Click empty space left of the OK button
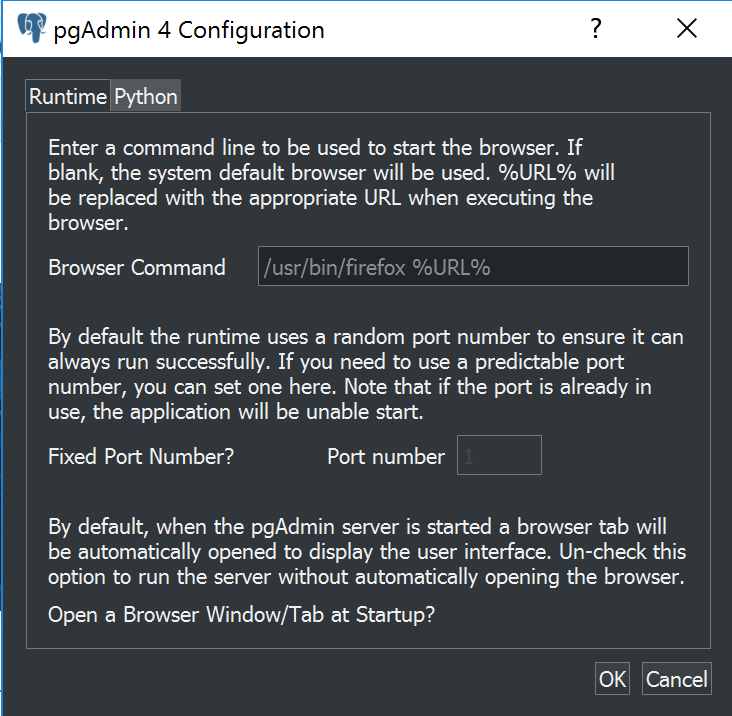 click(x=300, y=679)
